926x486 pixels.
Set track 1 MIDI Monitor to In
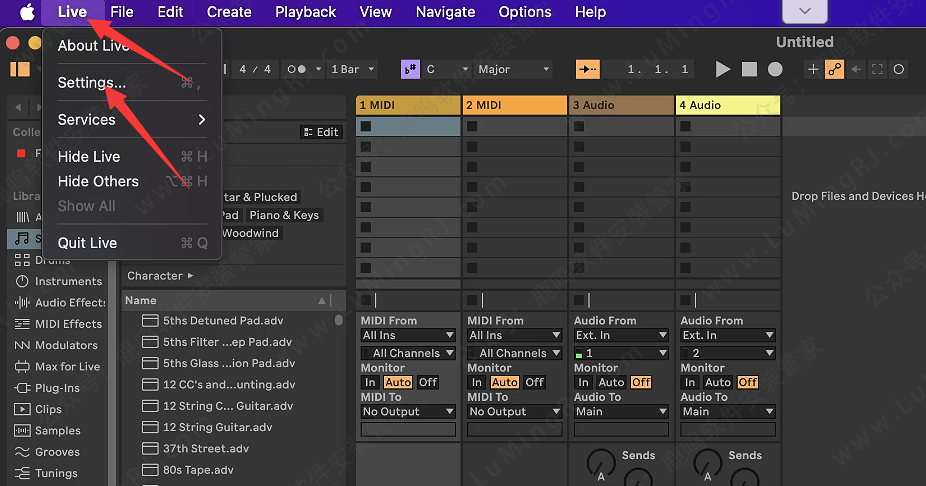tap(370, 382)
